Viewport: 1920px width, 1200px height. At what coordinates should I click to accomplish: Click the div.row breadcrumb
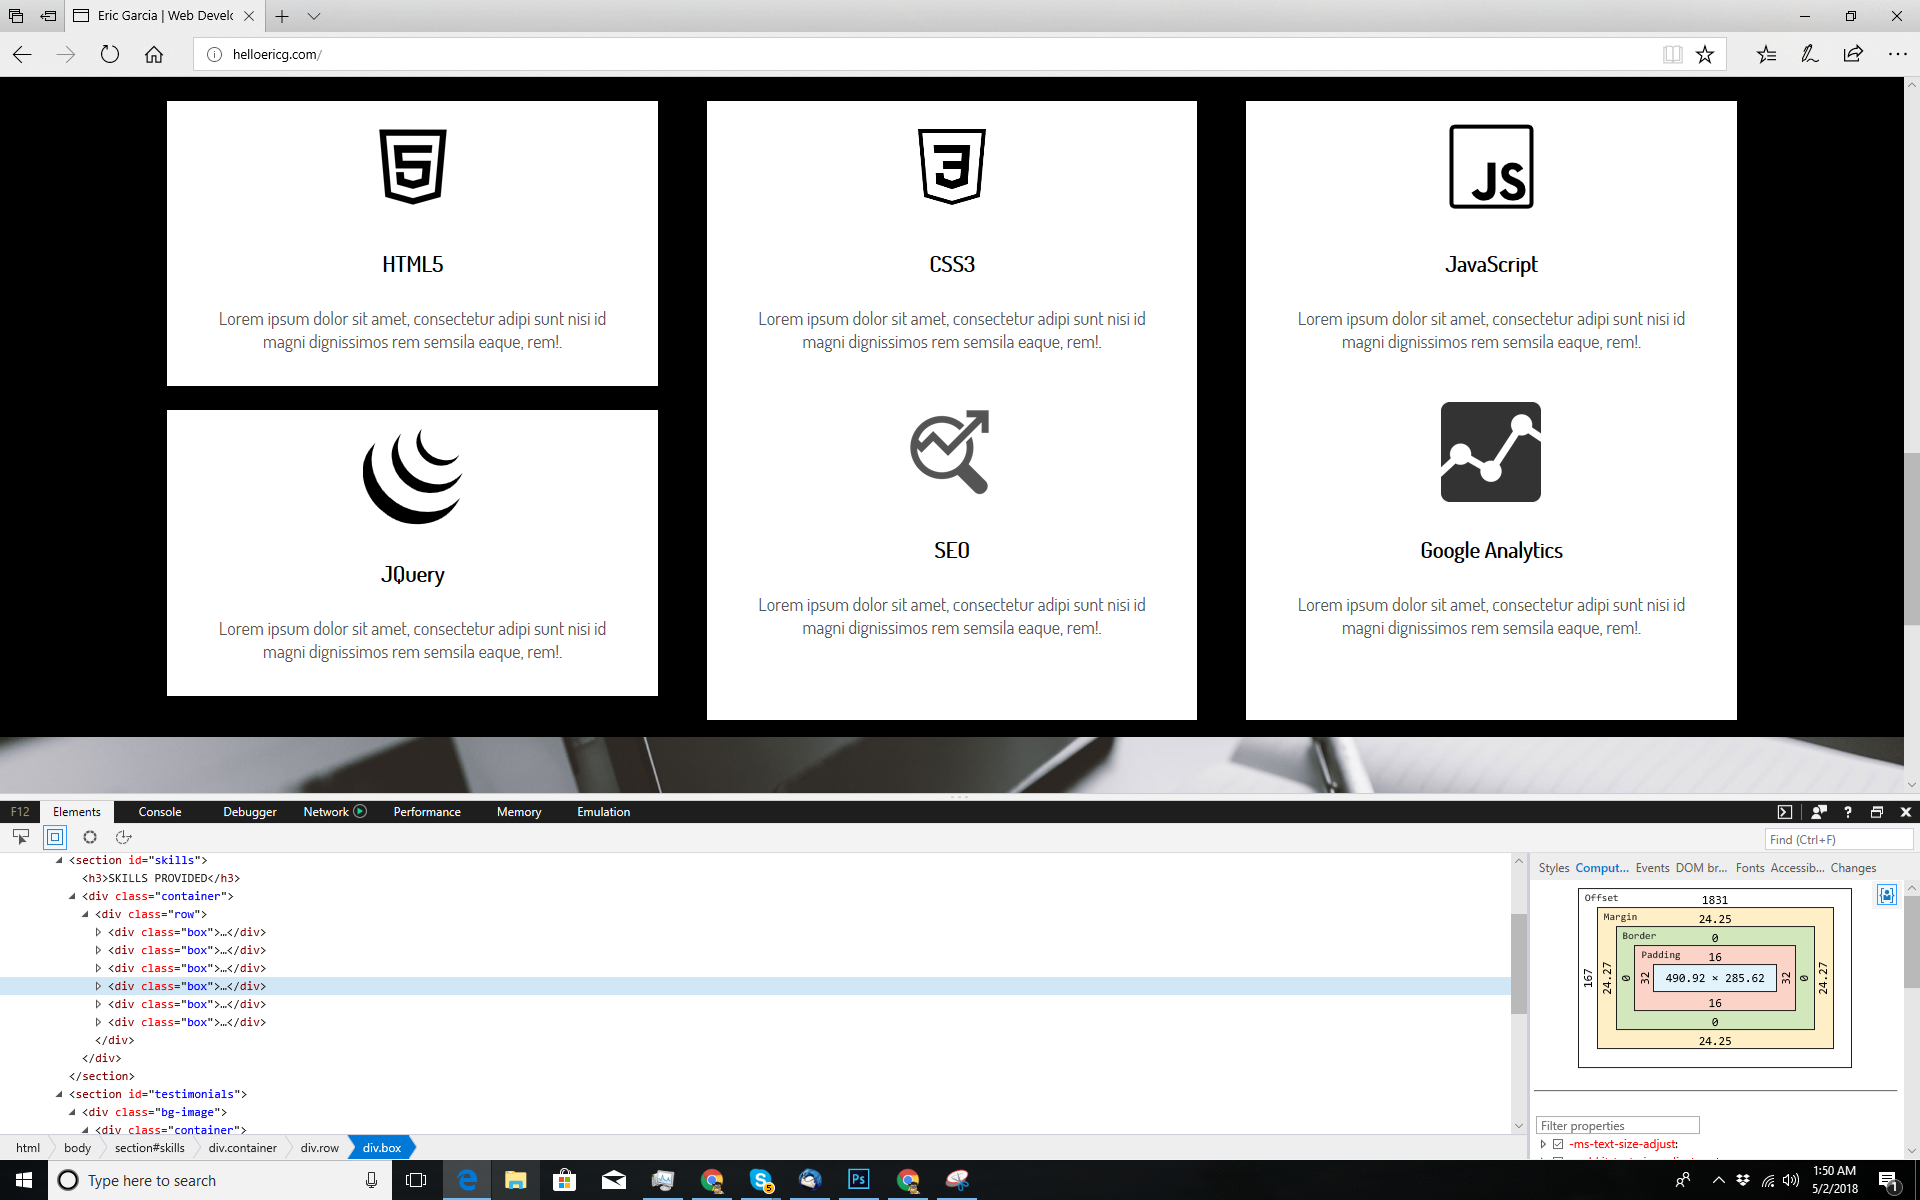[x=320, y=1148]
